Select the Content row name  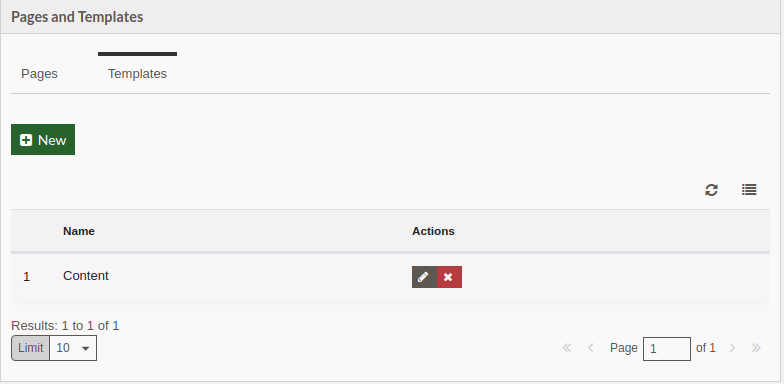point(86,276)
